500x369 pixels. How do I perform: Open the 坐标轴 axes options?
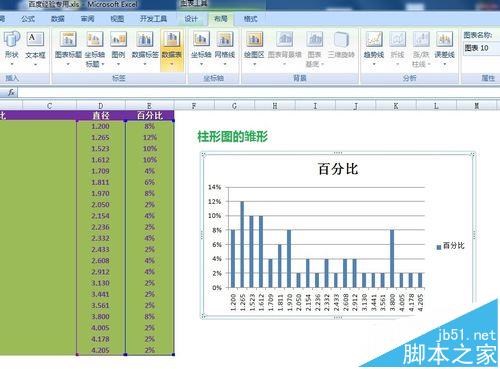pos(201,48)
